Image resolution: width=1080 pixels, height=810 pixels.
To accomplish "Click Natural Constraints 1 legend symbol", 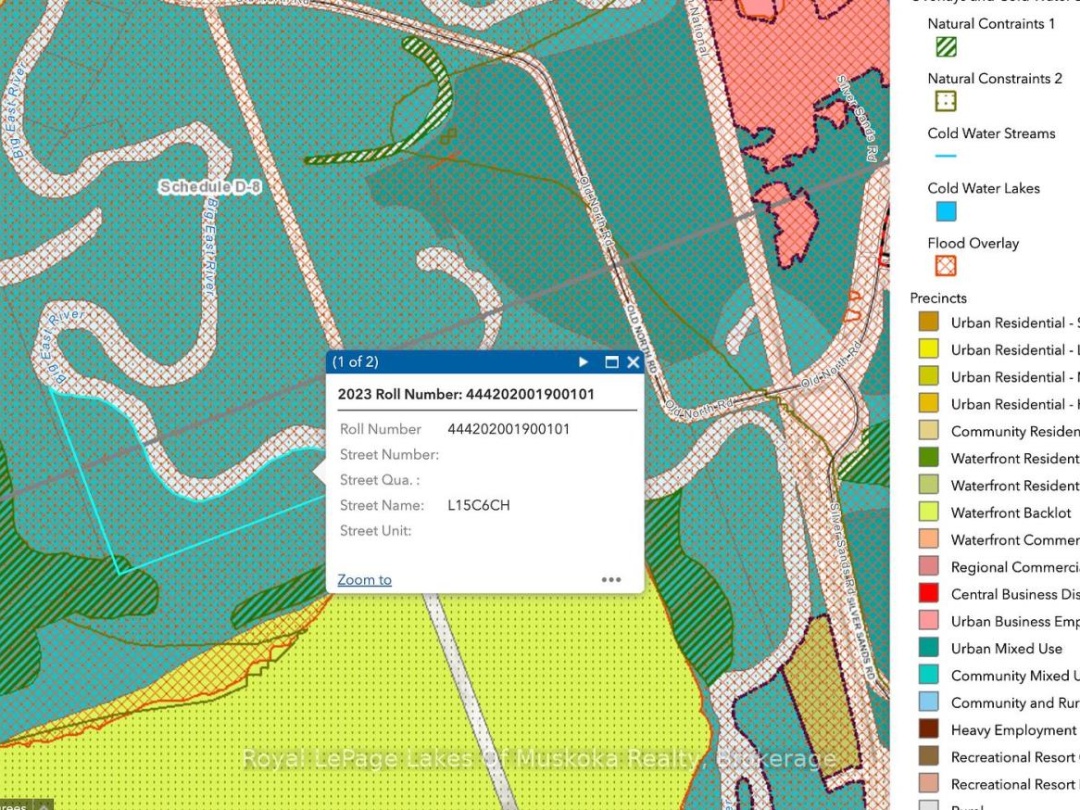I will tap(945, 46).
